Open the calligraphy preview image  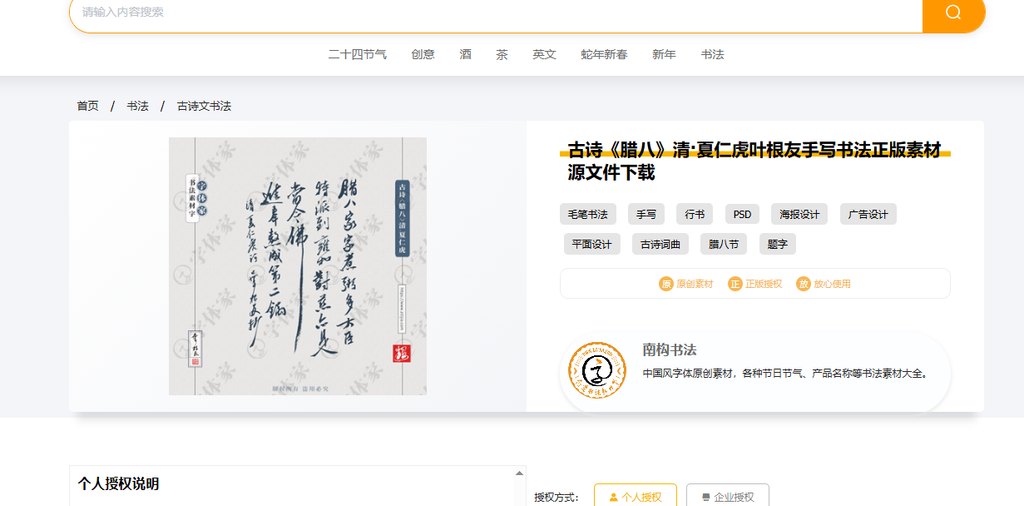(x=298, y=266)
